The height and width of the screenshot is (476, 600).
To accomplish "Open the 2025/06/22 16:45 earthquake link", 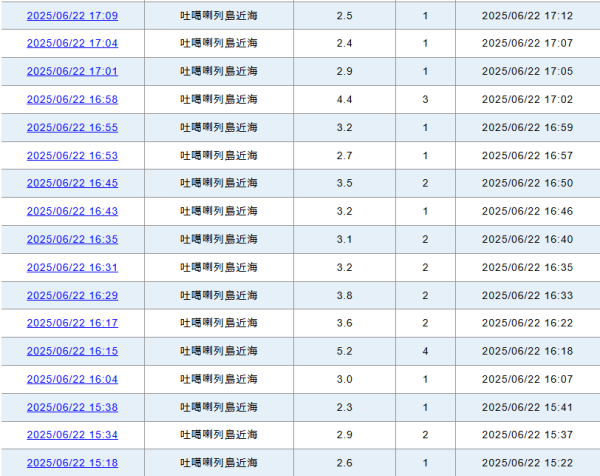I will 72,183.
